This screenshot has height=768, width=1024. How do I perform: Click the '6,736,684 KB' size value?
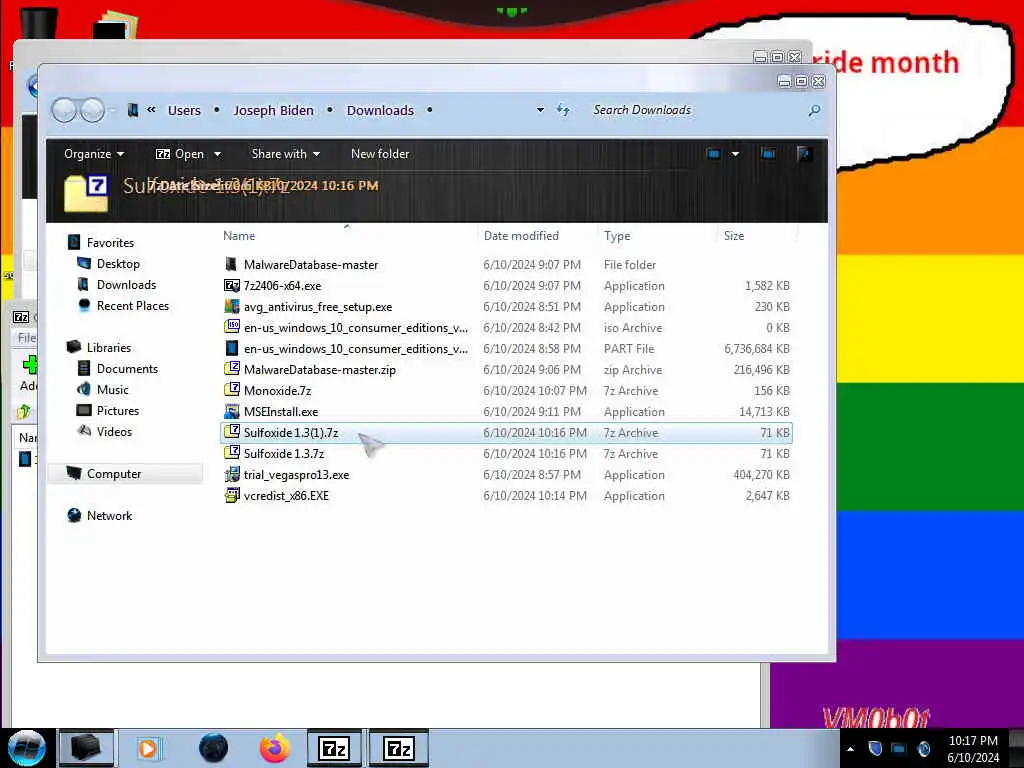click(x=756, y=349)
